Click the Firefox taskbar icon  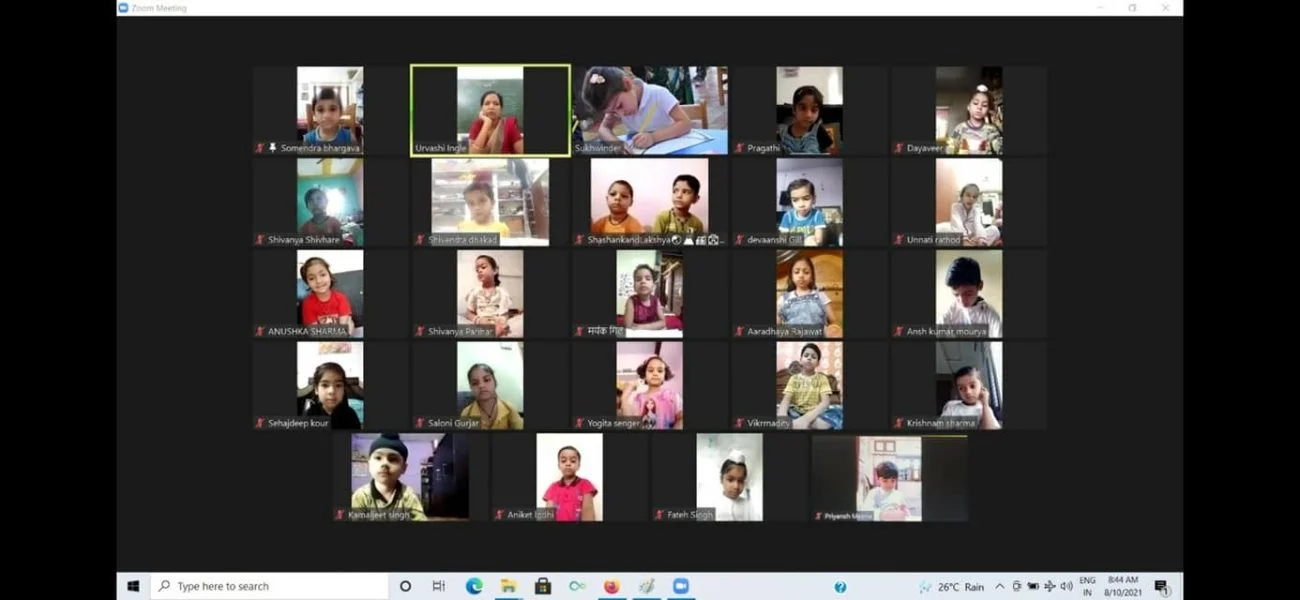pos(612,586)
